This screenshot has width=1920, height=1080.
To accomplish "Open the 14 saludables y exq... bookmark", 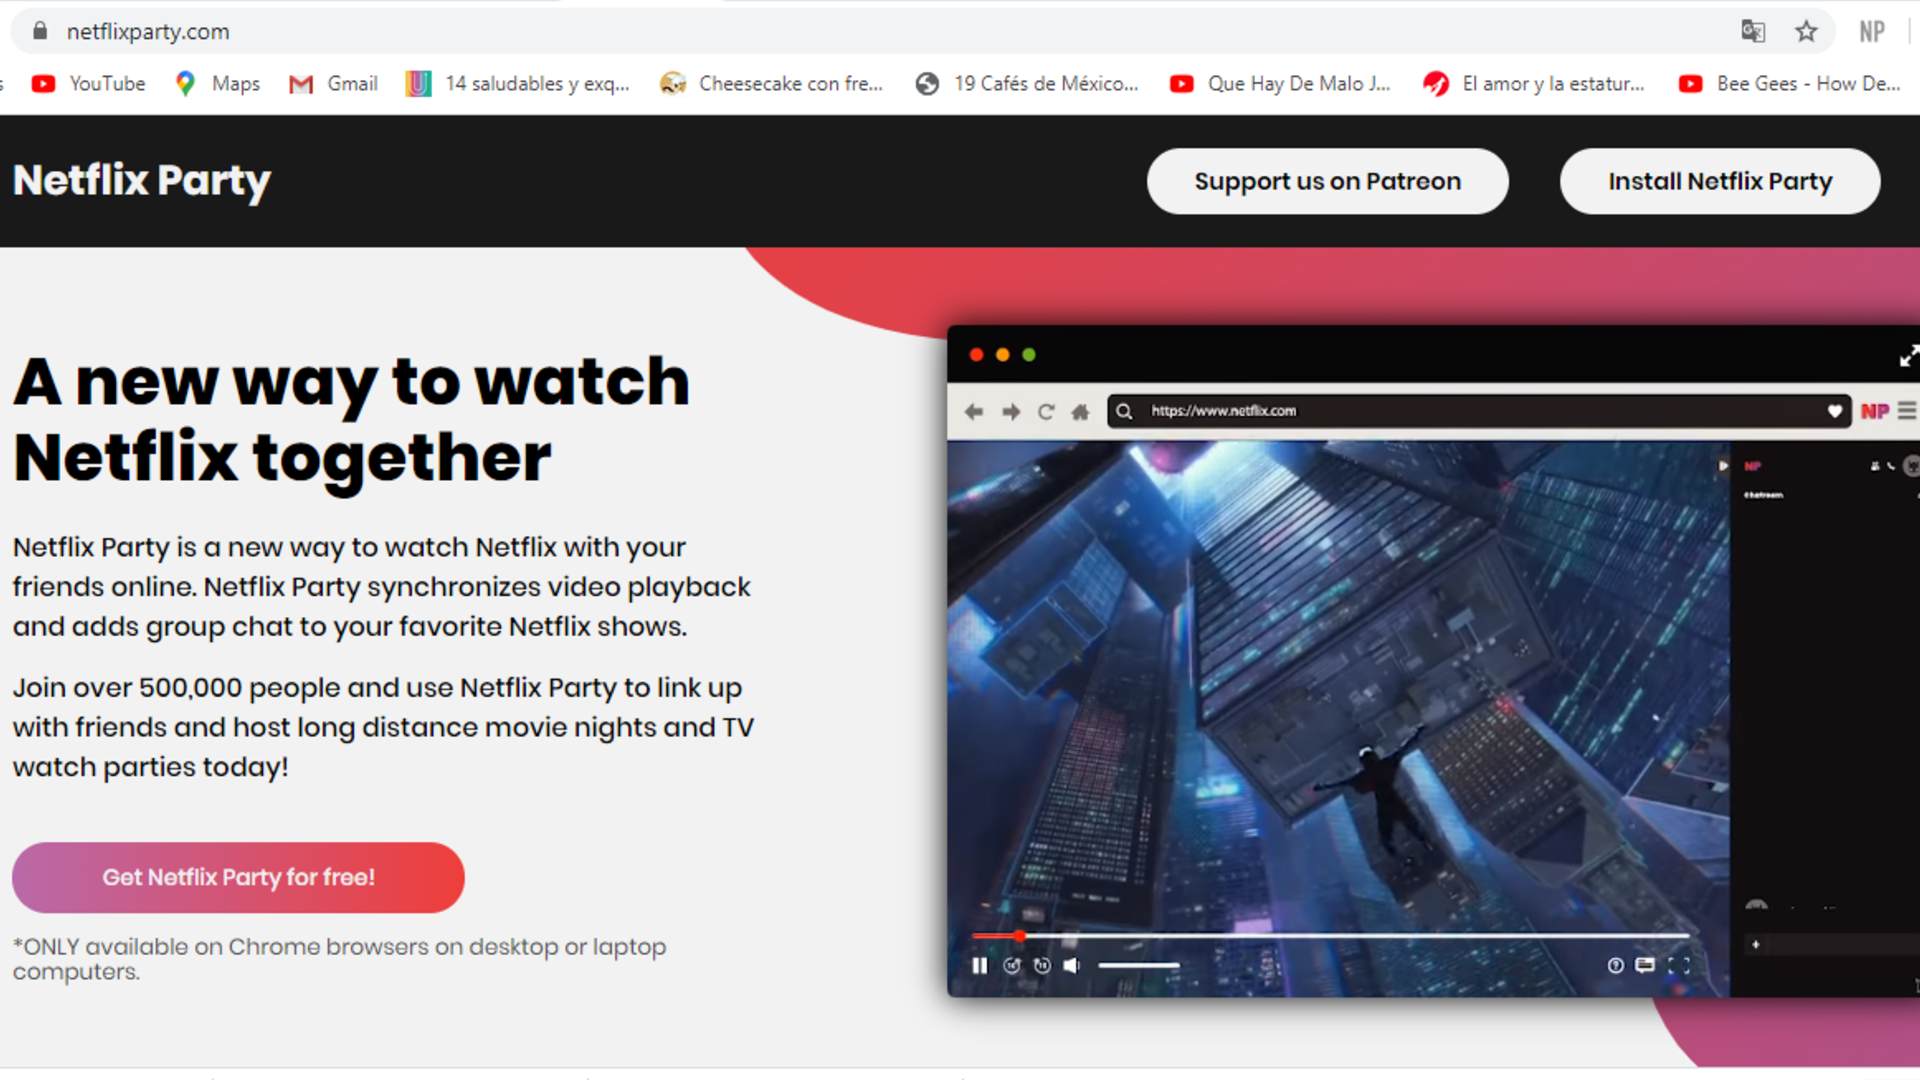I will pos(518,84).
